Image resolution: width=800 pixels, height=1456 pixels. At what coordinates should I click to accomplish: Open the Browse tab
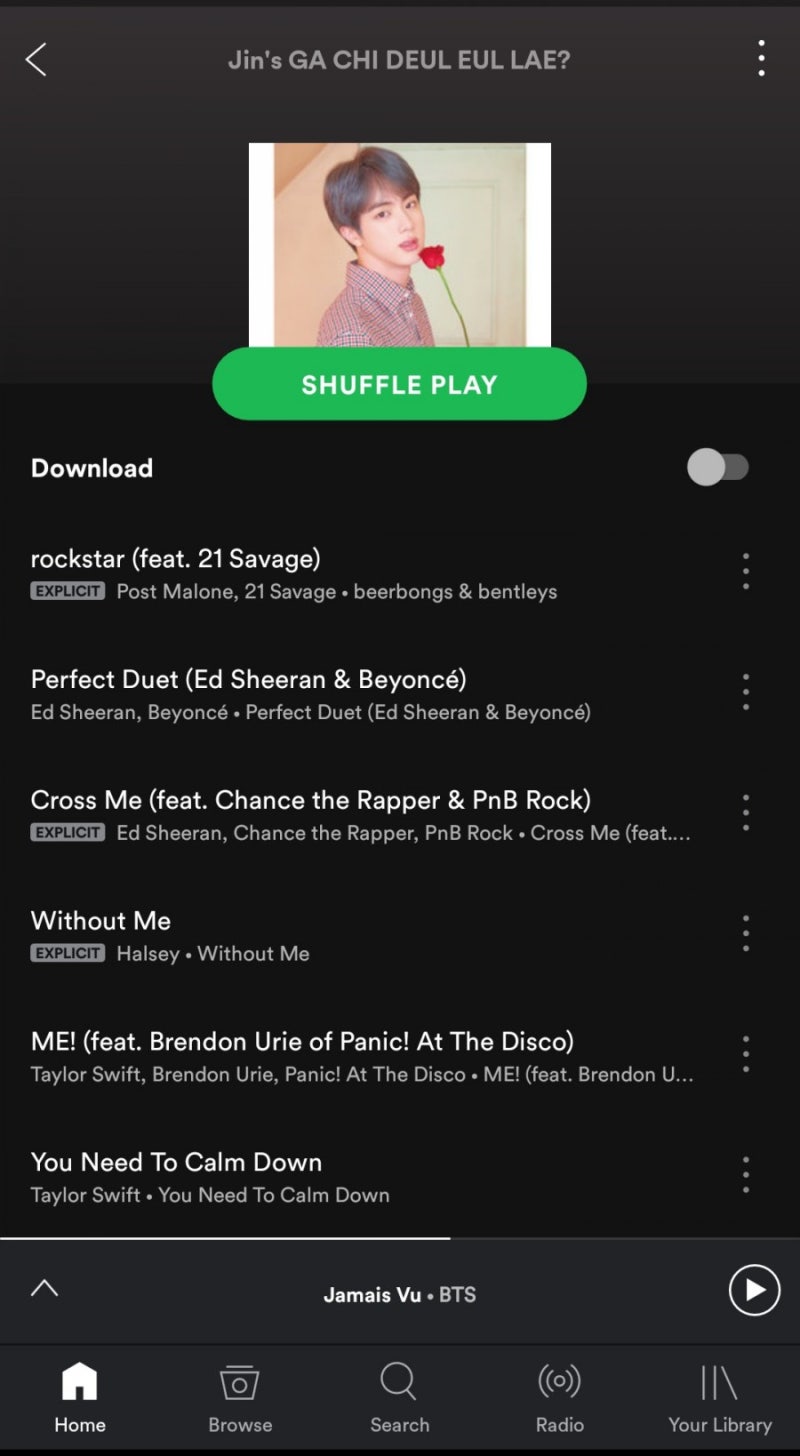click(x=240, y=1398)
